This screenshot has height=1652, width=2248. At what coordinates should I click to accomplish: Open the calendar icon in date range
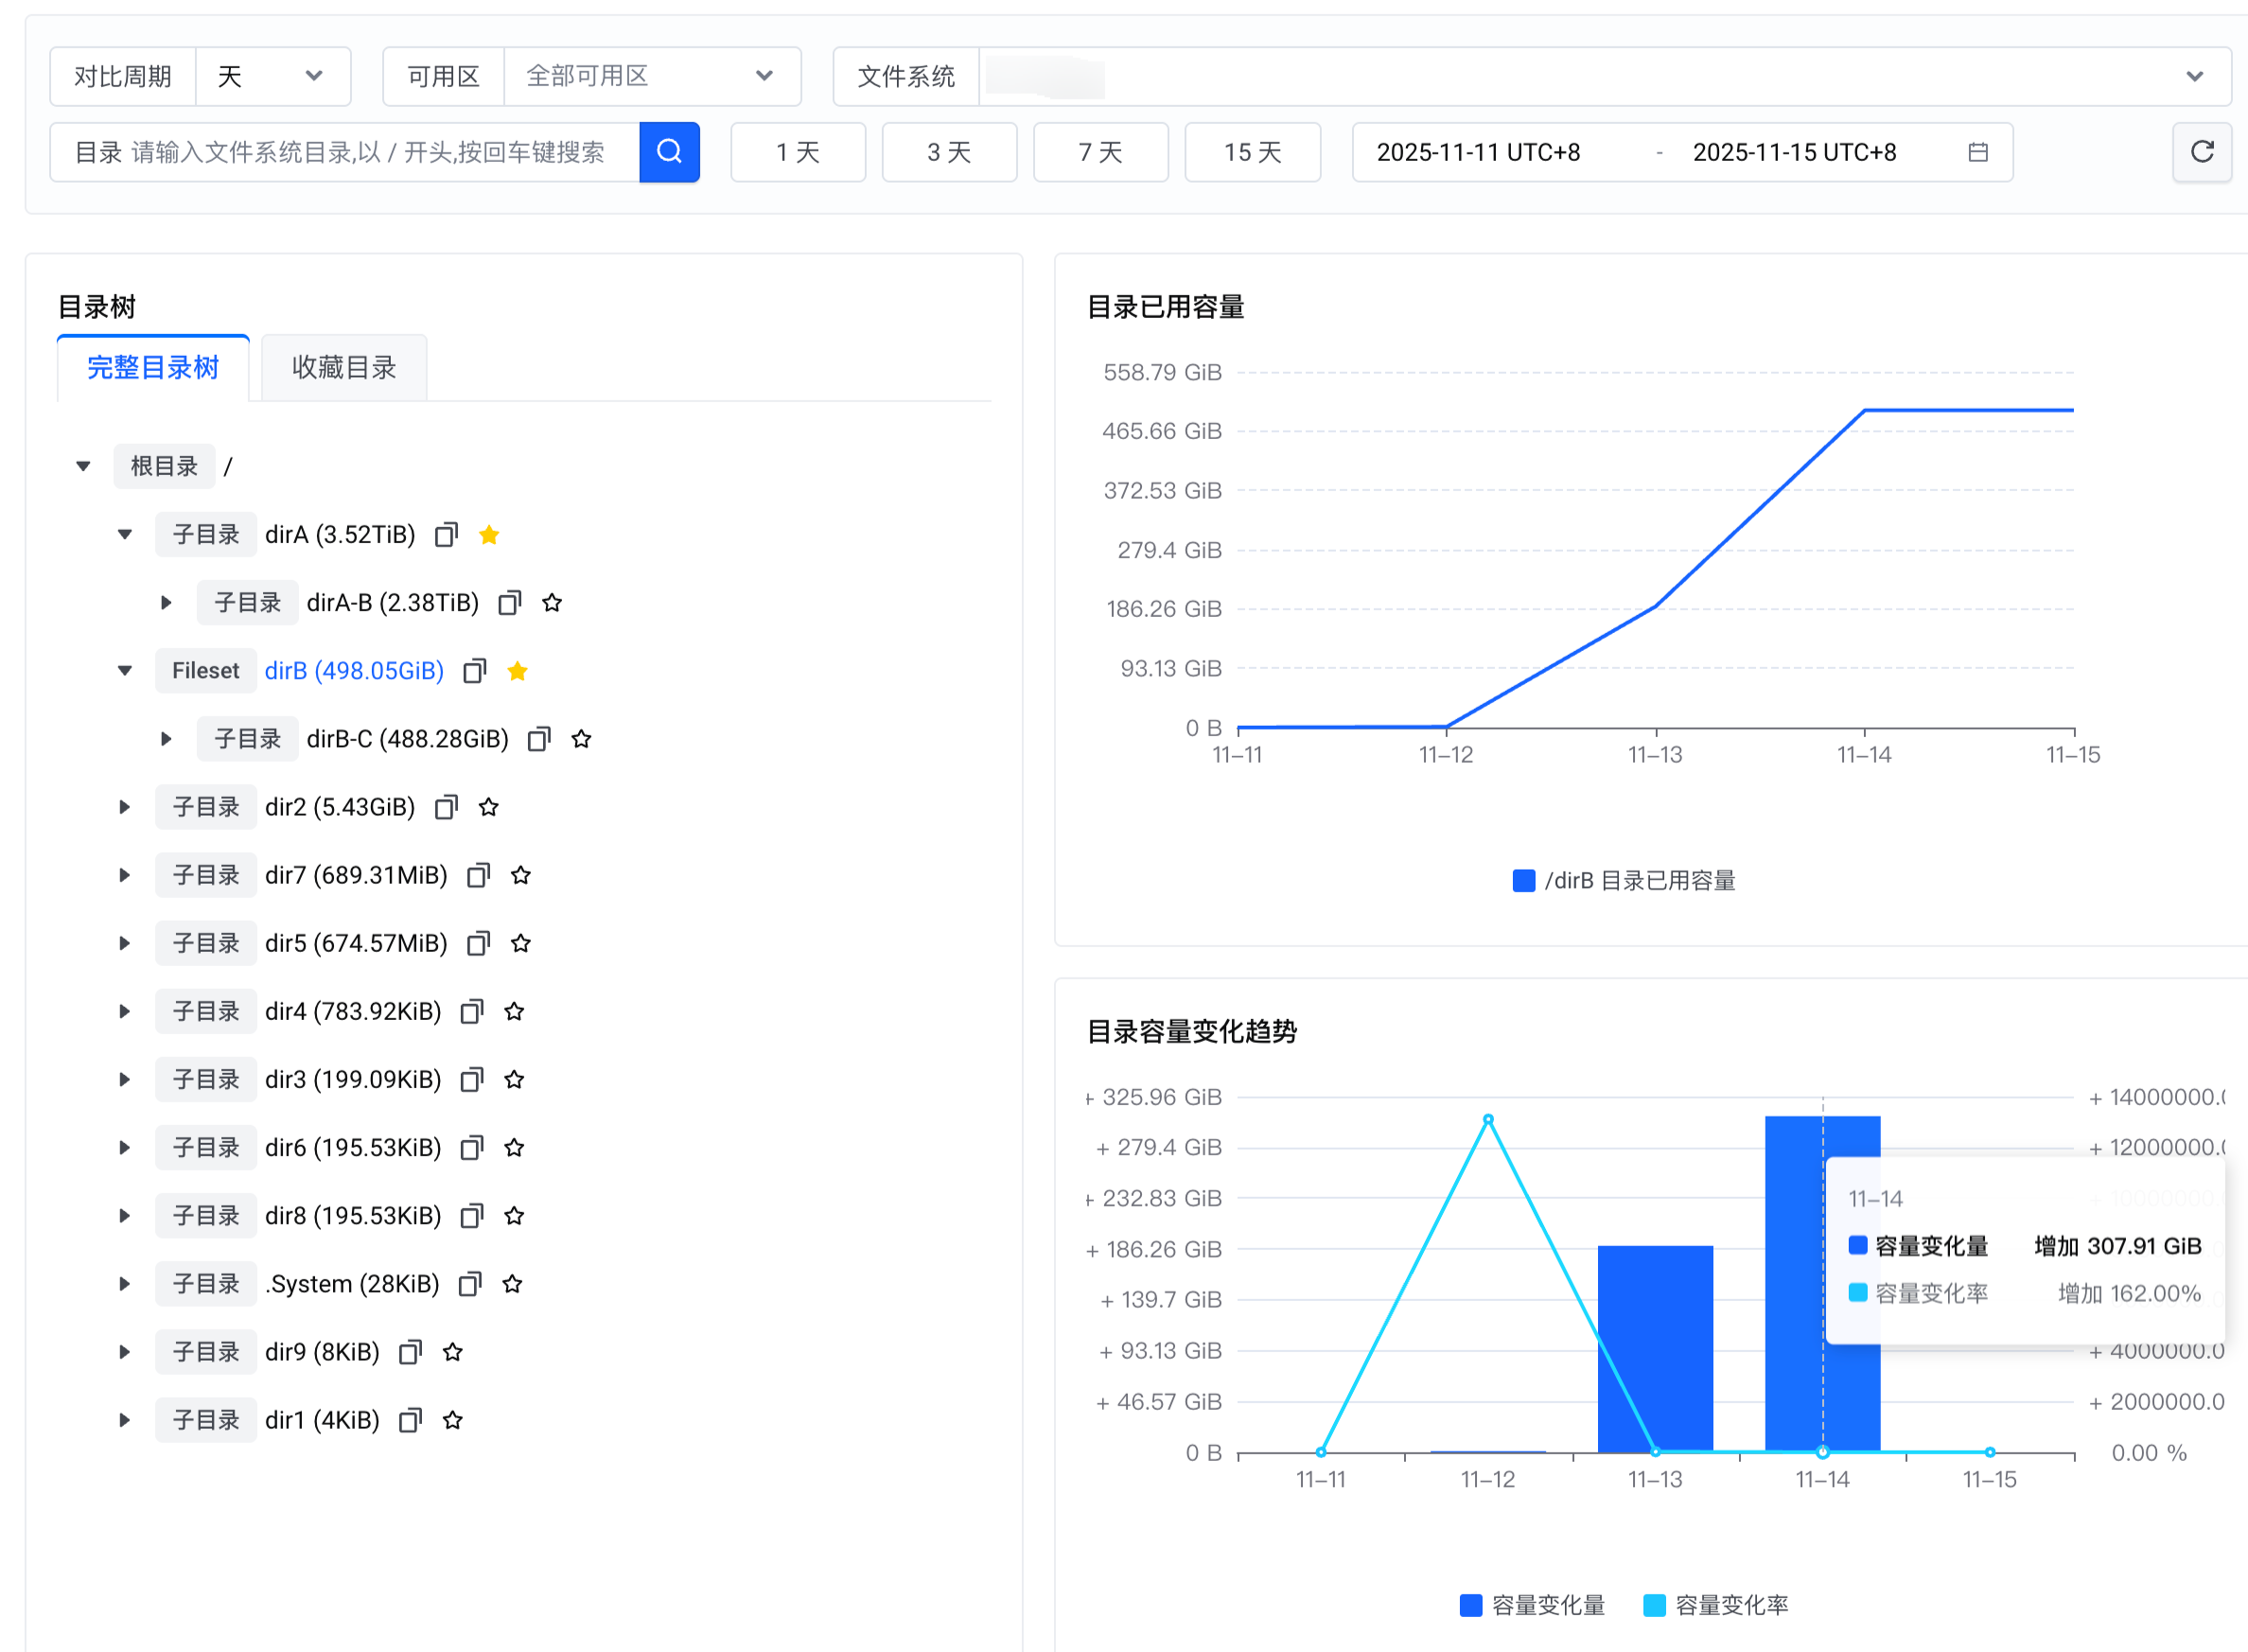pyautogui.click(x=1977, y=152)
